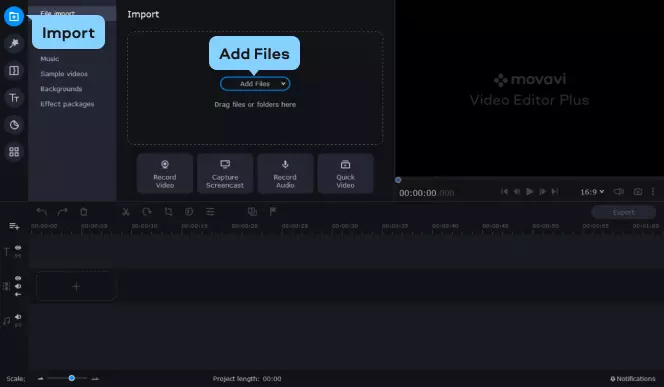
Task: Click the 'Project length: 00:00' text
Action: [247, 379]
